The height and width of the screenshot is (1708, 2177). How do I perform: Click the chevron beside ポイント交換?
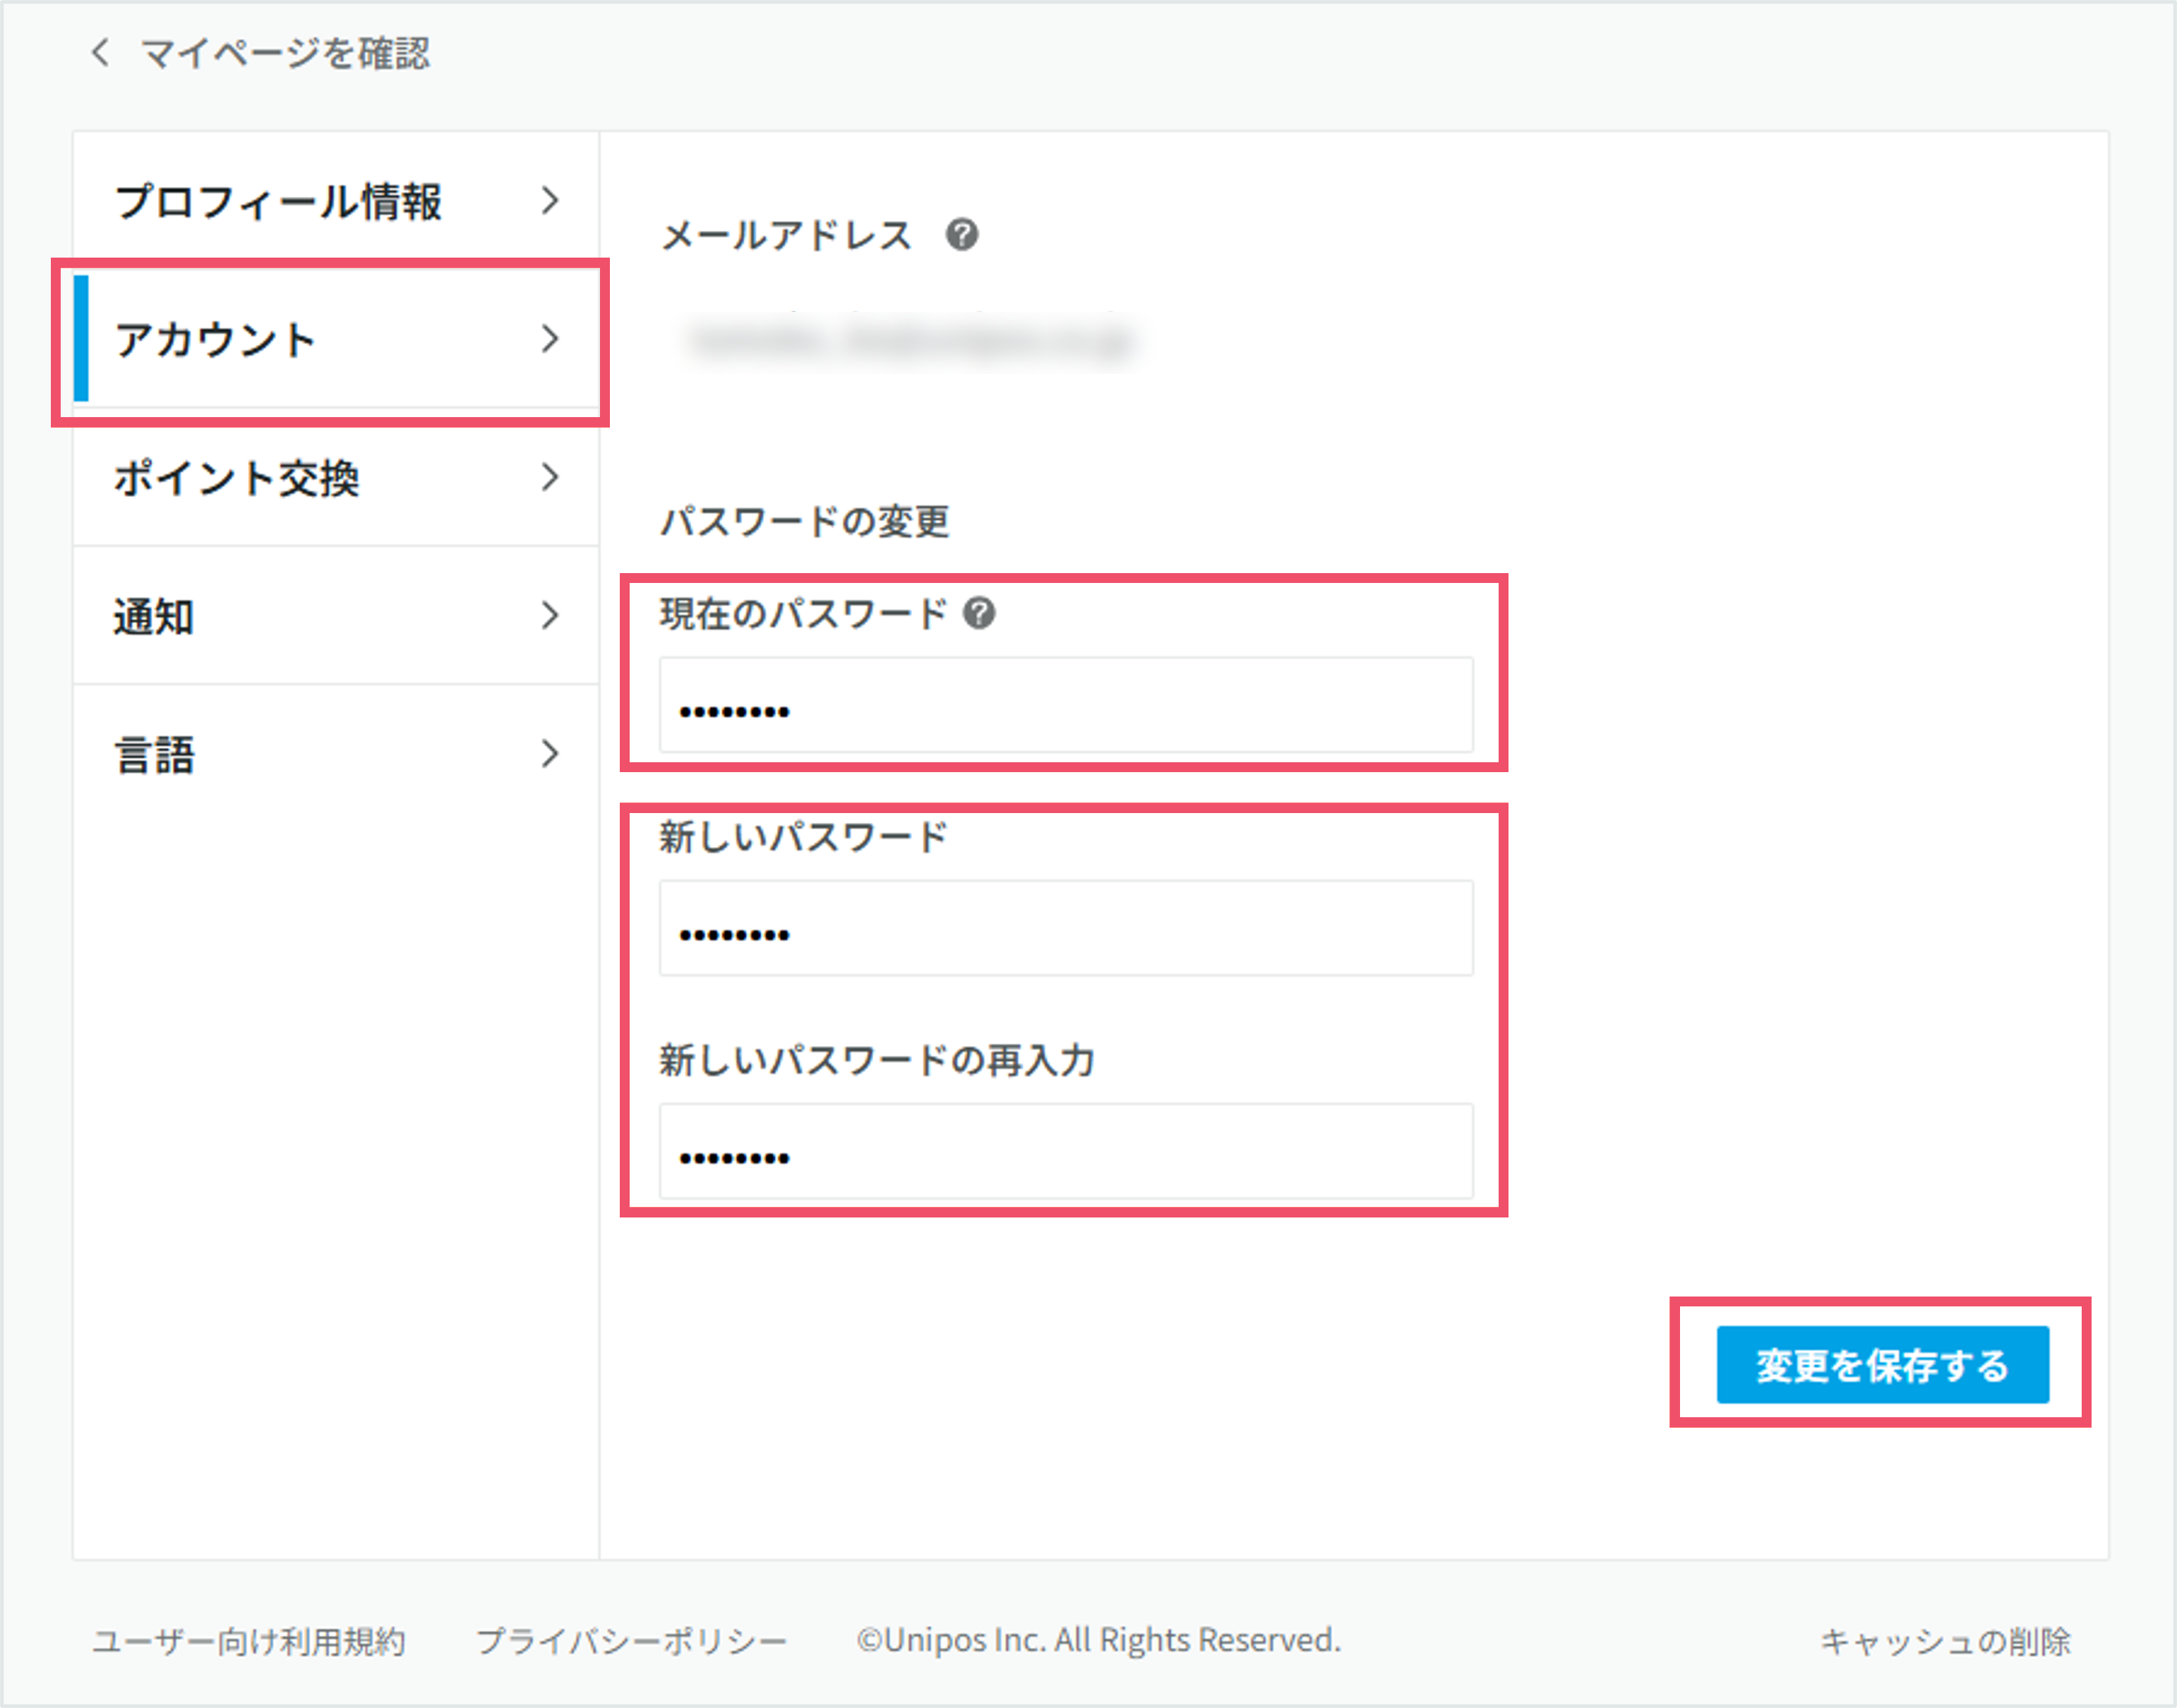coord(550,477)
